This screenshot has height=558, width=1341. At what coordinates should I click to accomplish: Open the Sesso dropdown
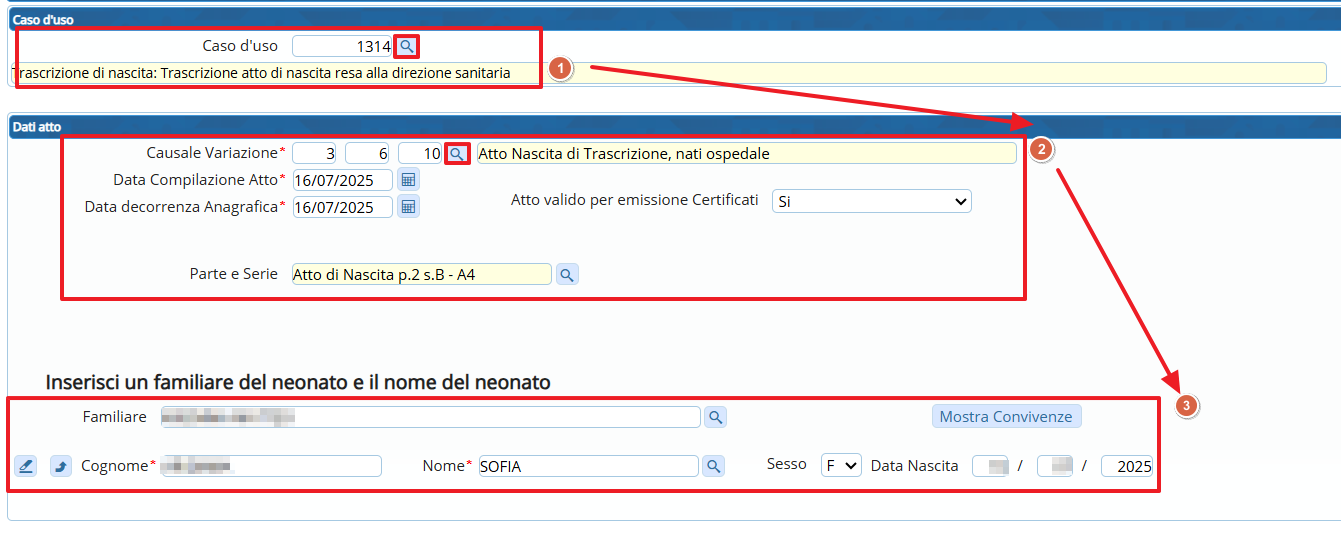click(841, 466)
